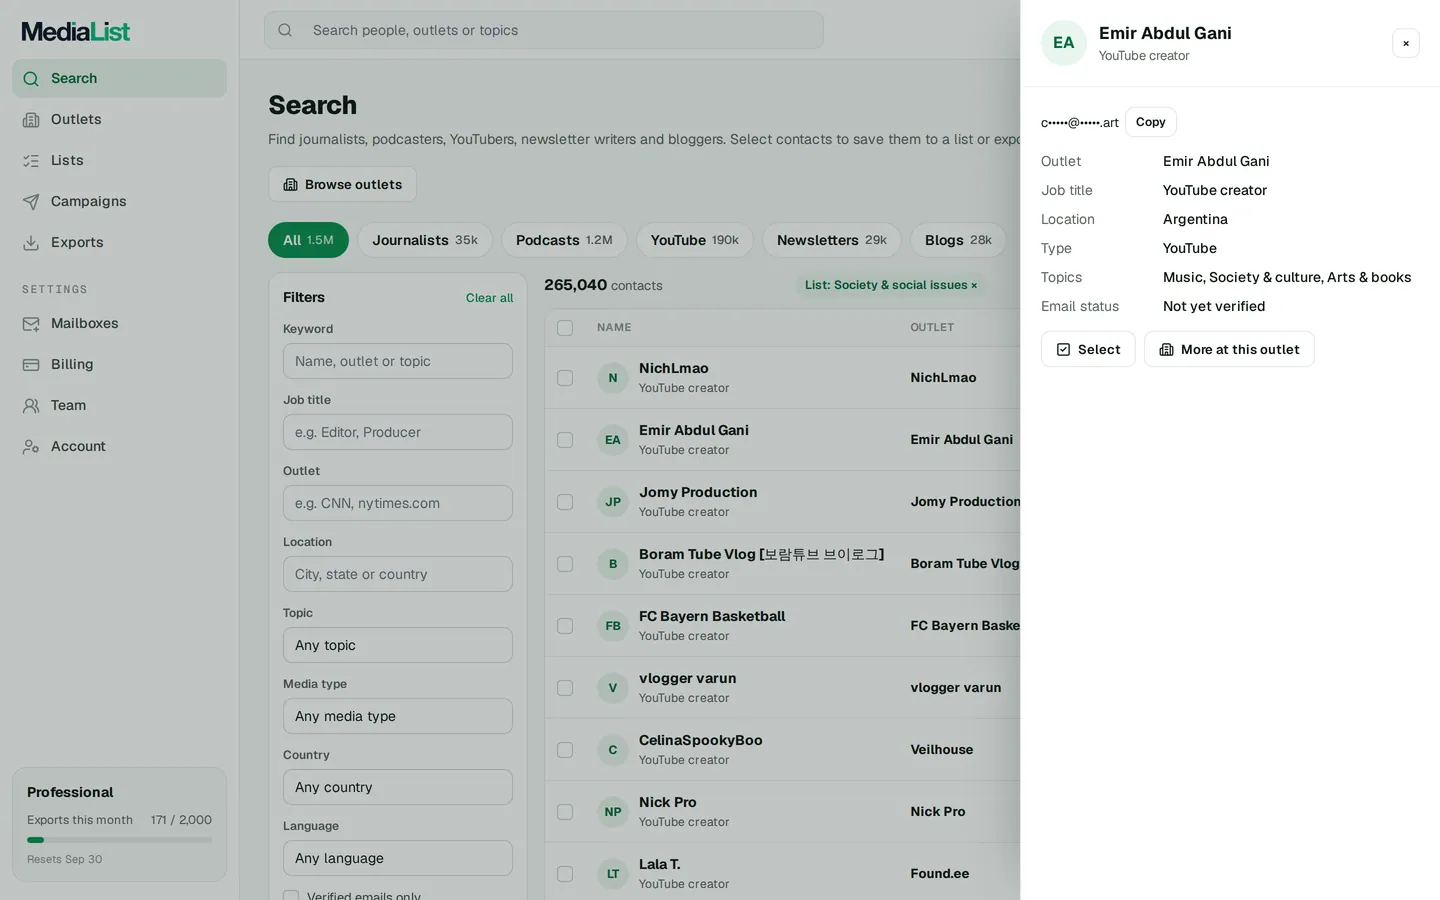Click Clear all filters

[489, 298]
